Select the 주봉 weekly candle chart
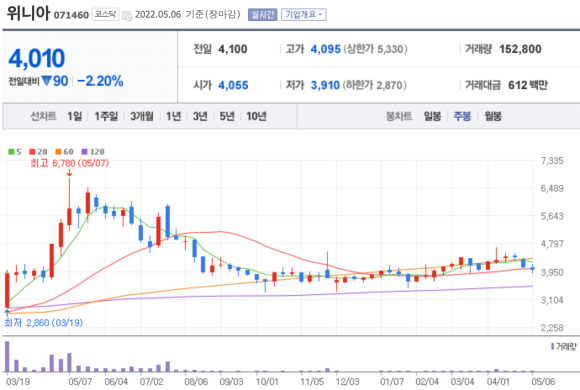Viewport: 580px width, 390px height. click(x=462, y=117)
